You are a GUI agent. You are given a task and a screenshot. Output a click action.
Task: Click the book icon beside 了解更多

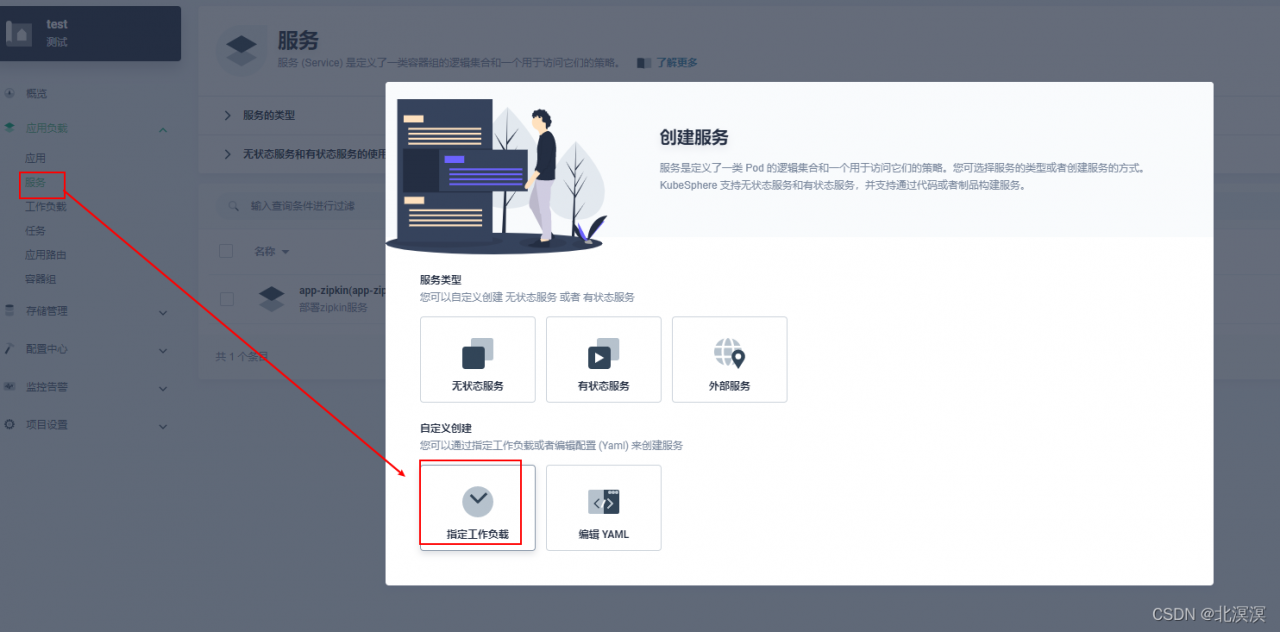point(644,63)
